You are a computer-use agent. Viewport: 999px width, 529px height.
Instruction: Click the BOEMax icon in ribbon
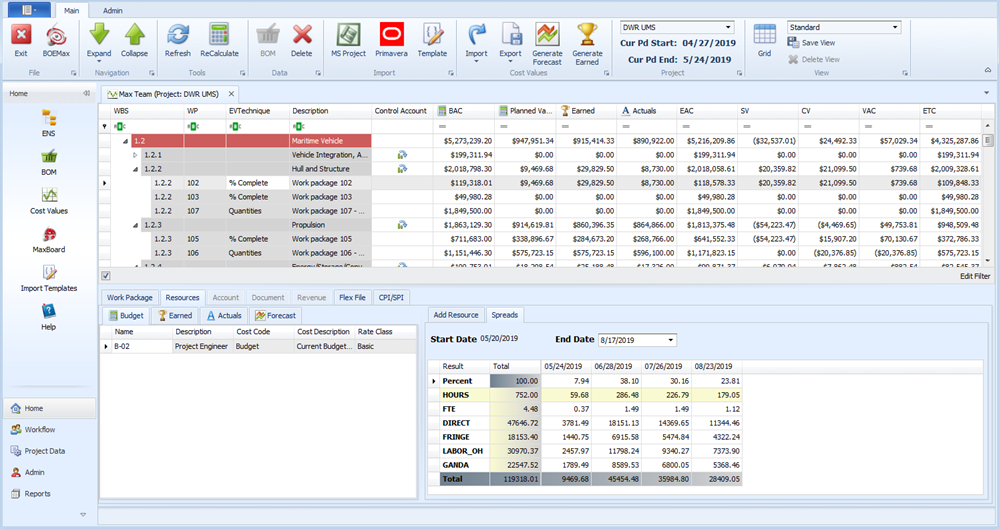coord(56,38)
